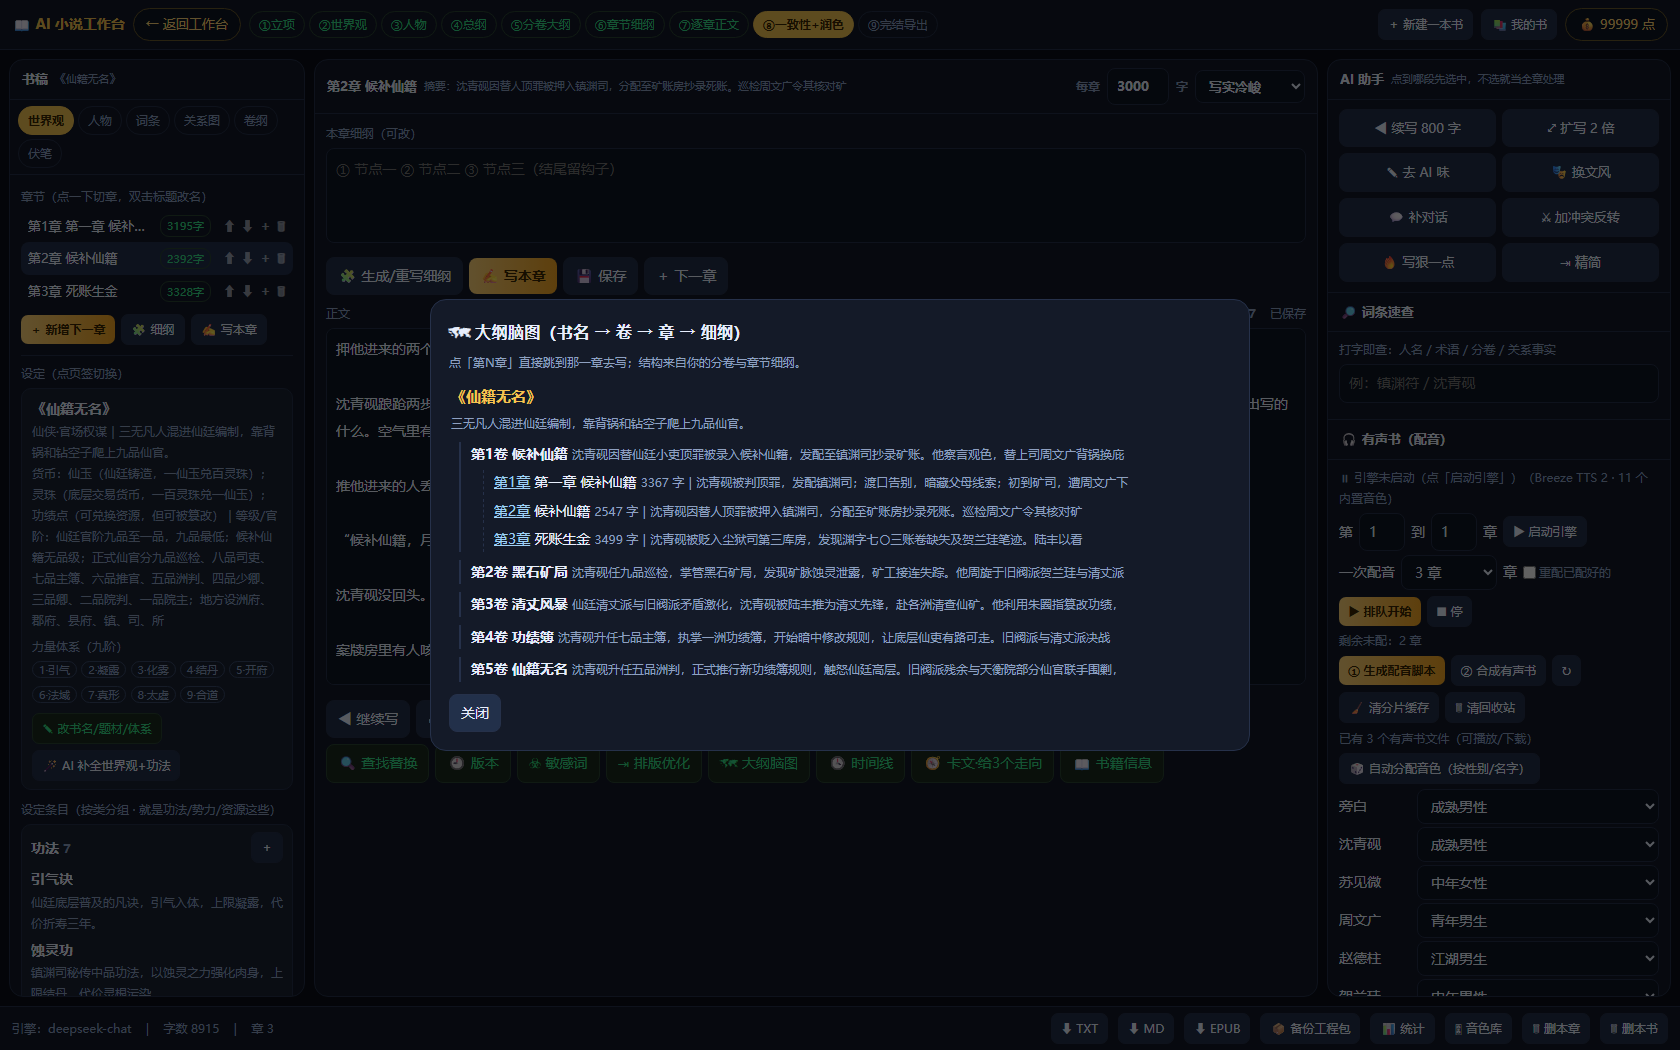
Task: Click 删本章 delete chapter button
Action: click(x=1556, y=1028)
